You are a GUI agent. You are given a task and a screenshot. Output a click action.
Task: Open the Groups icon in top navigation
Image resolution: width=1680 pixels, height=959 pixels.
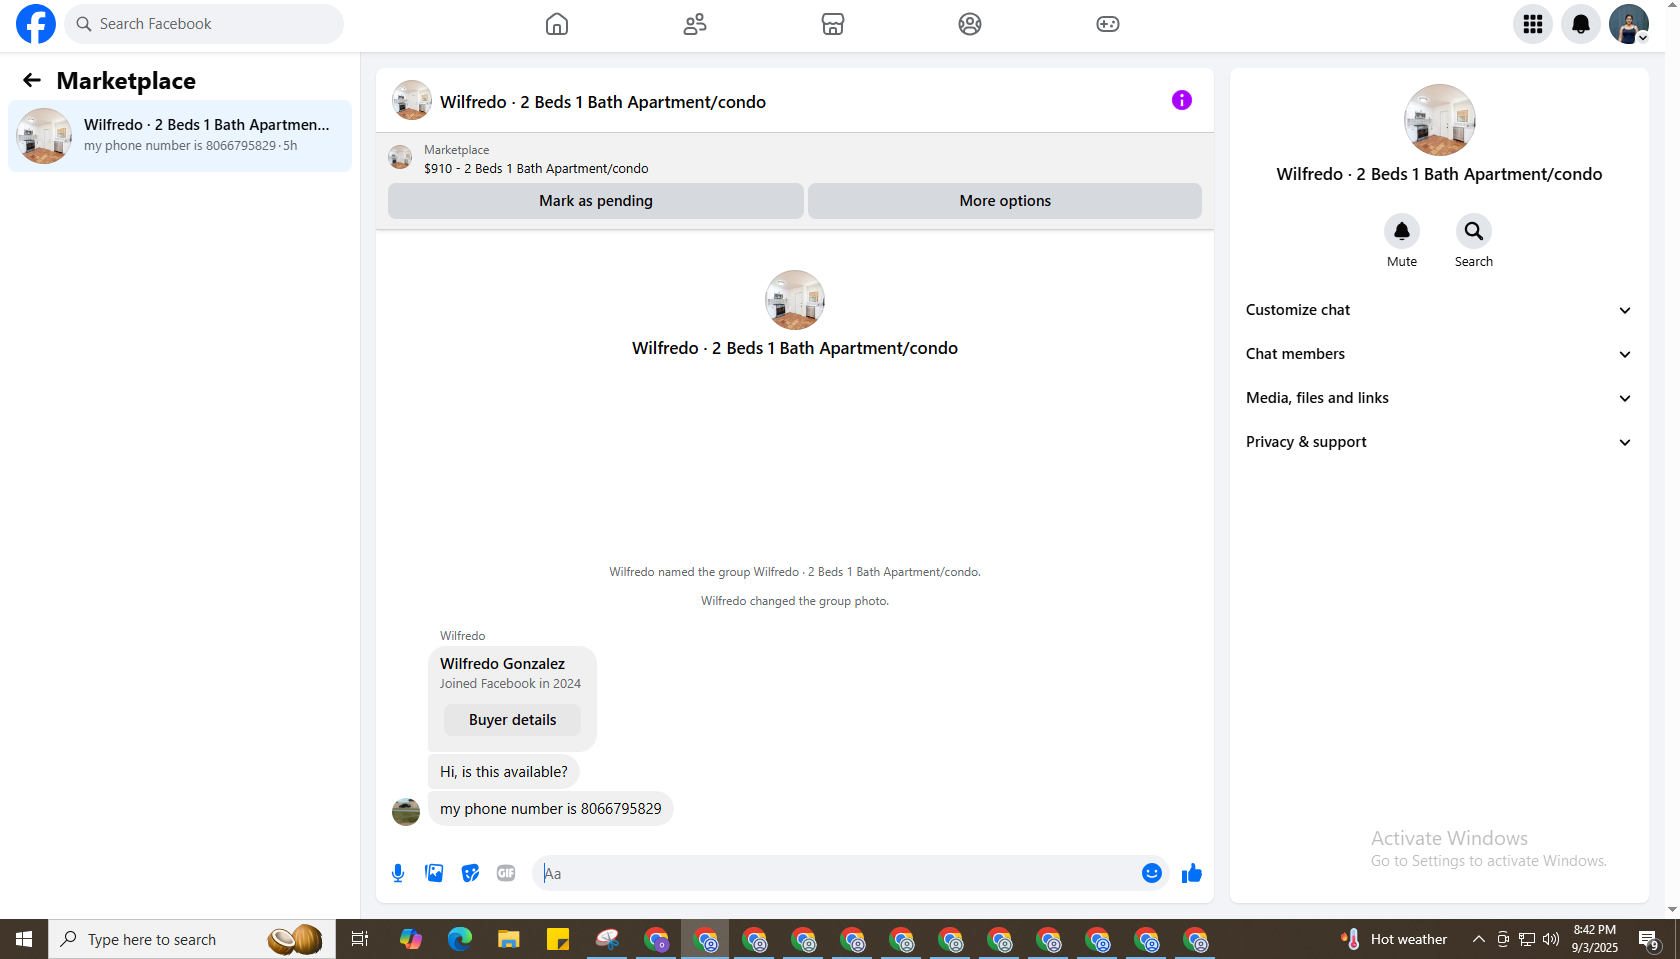pos(970,24)
